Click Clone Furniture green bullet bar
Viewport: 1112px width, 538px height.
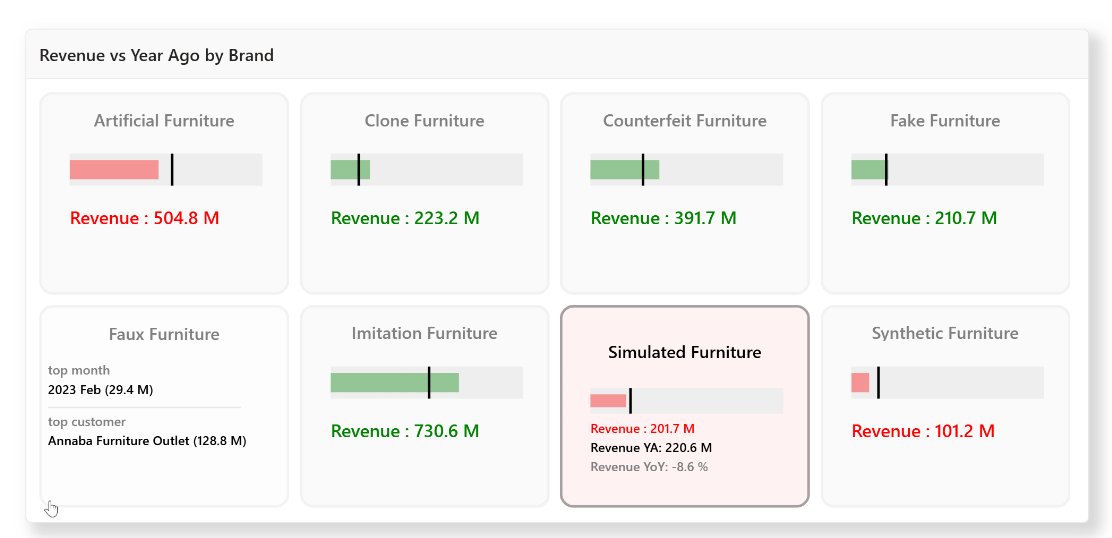350,169
